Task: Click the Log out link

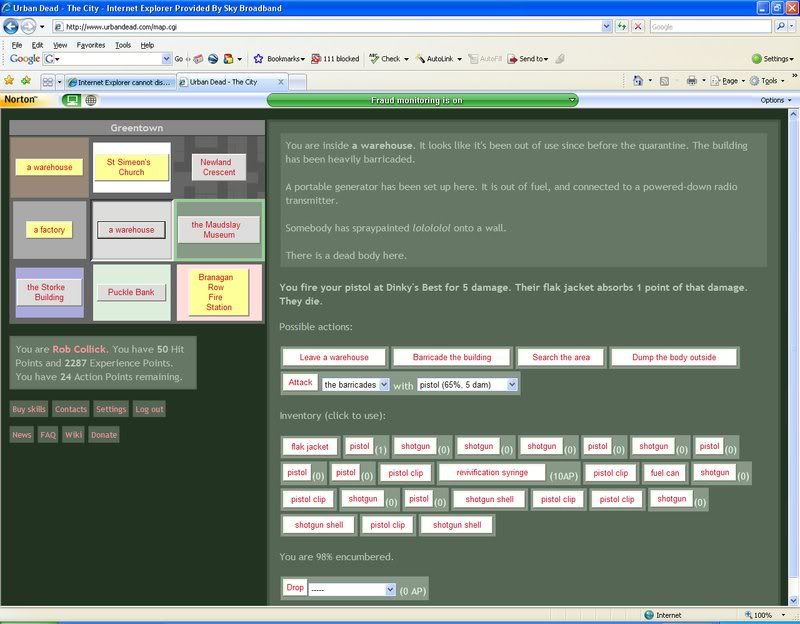Action: [149, 409]
